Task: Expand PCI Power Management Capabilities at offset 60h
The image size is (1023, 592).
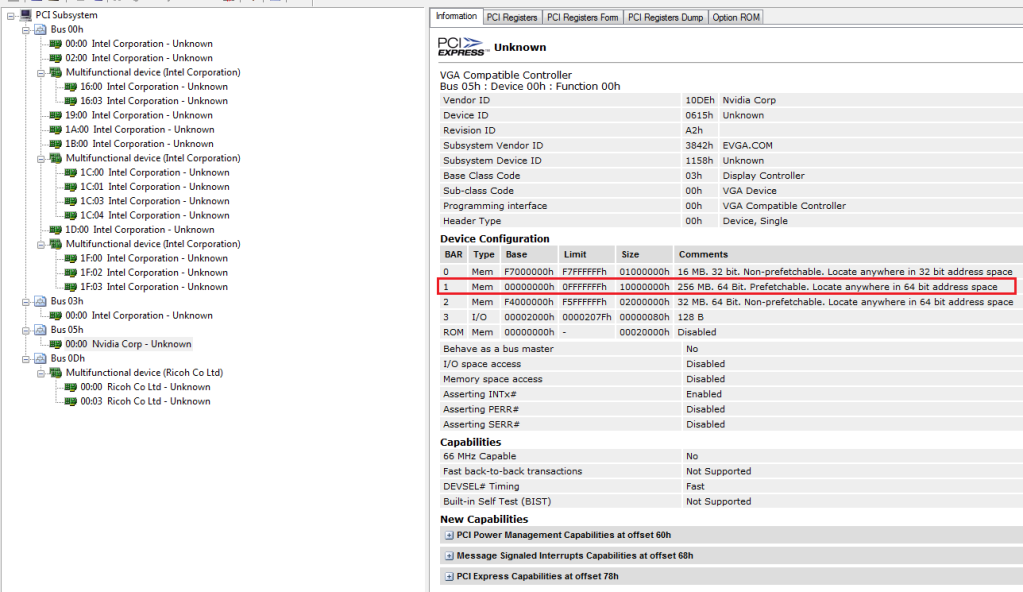Action: coord(449,535)
